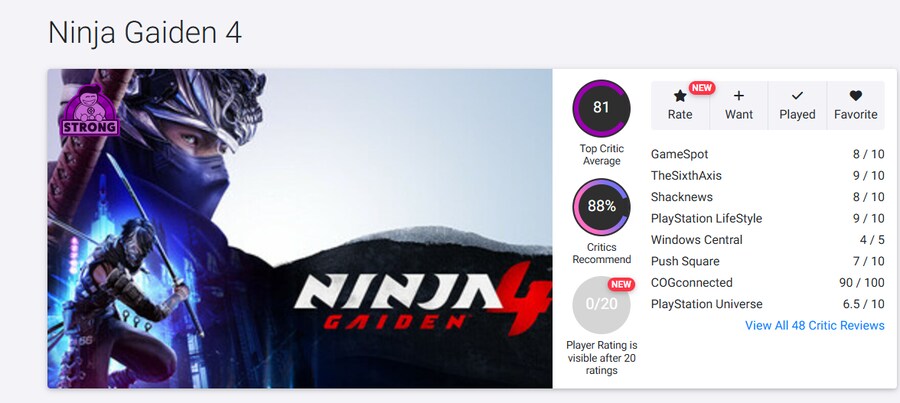The width and height of the screenshot is (900, 403).
Task: View All 48 Critic Reviews
Action: coord(814,326)
